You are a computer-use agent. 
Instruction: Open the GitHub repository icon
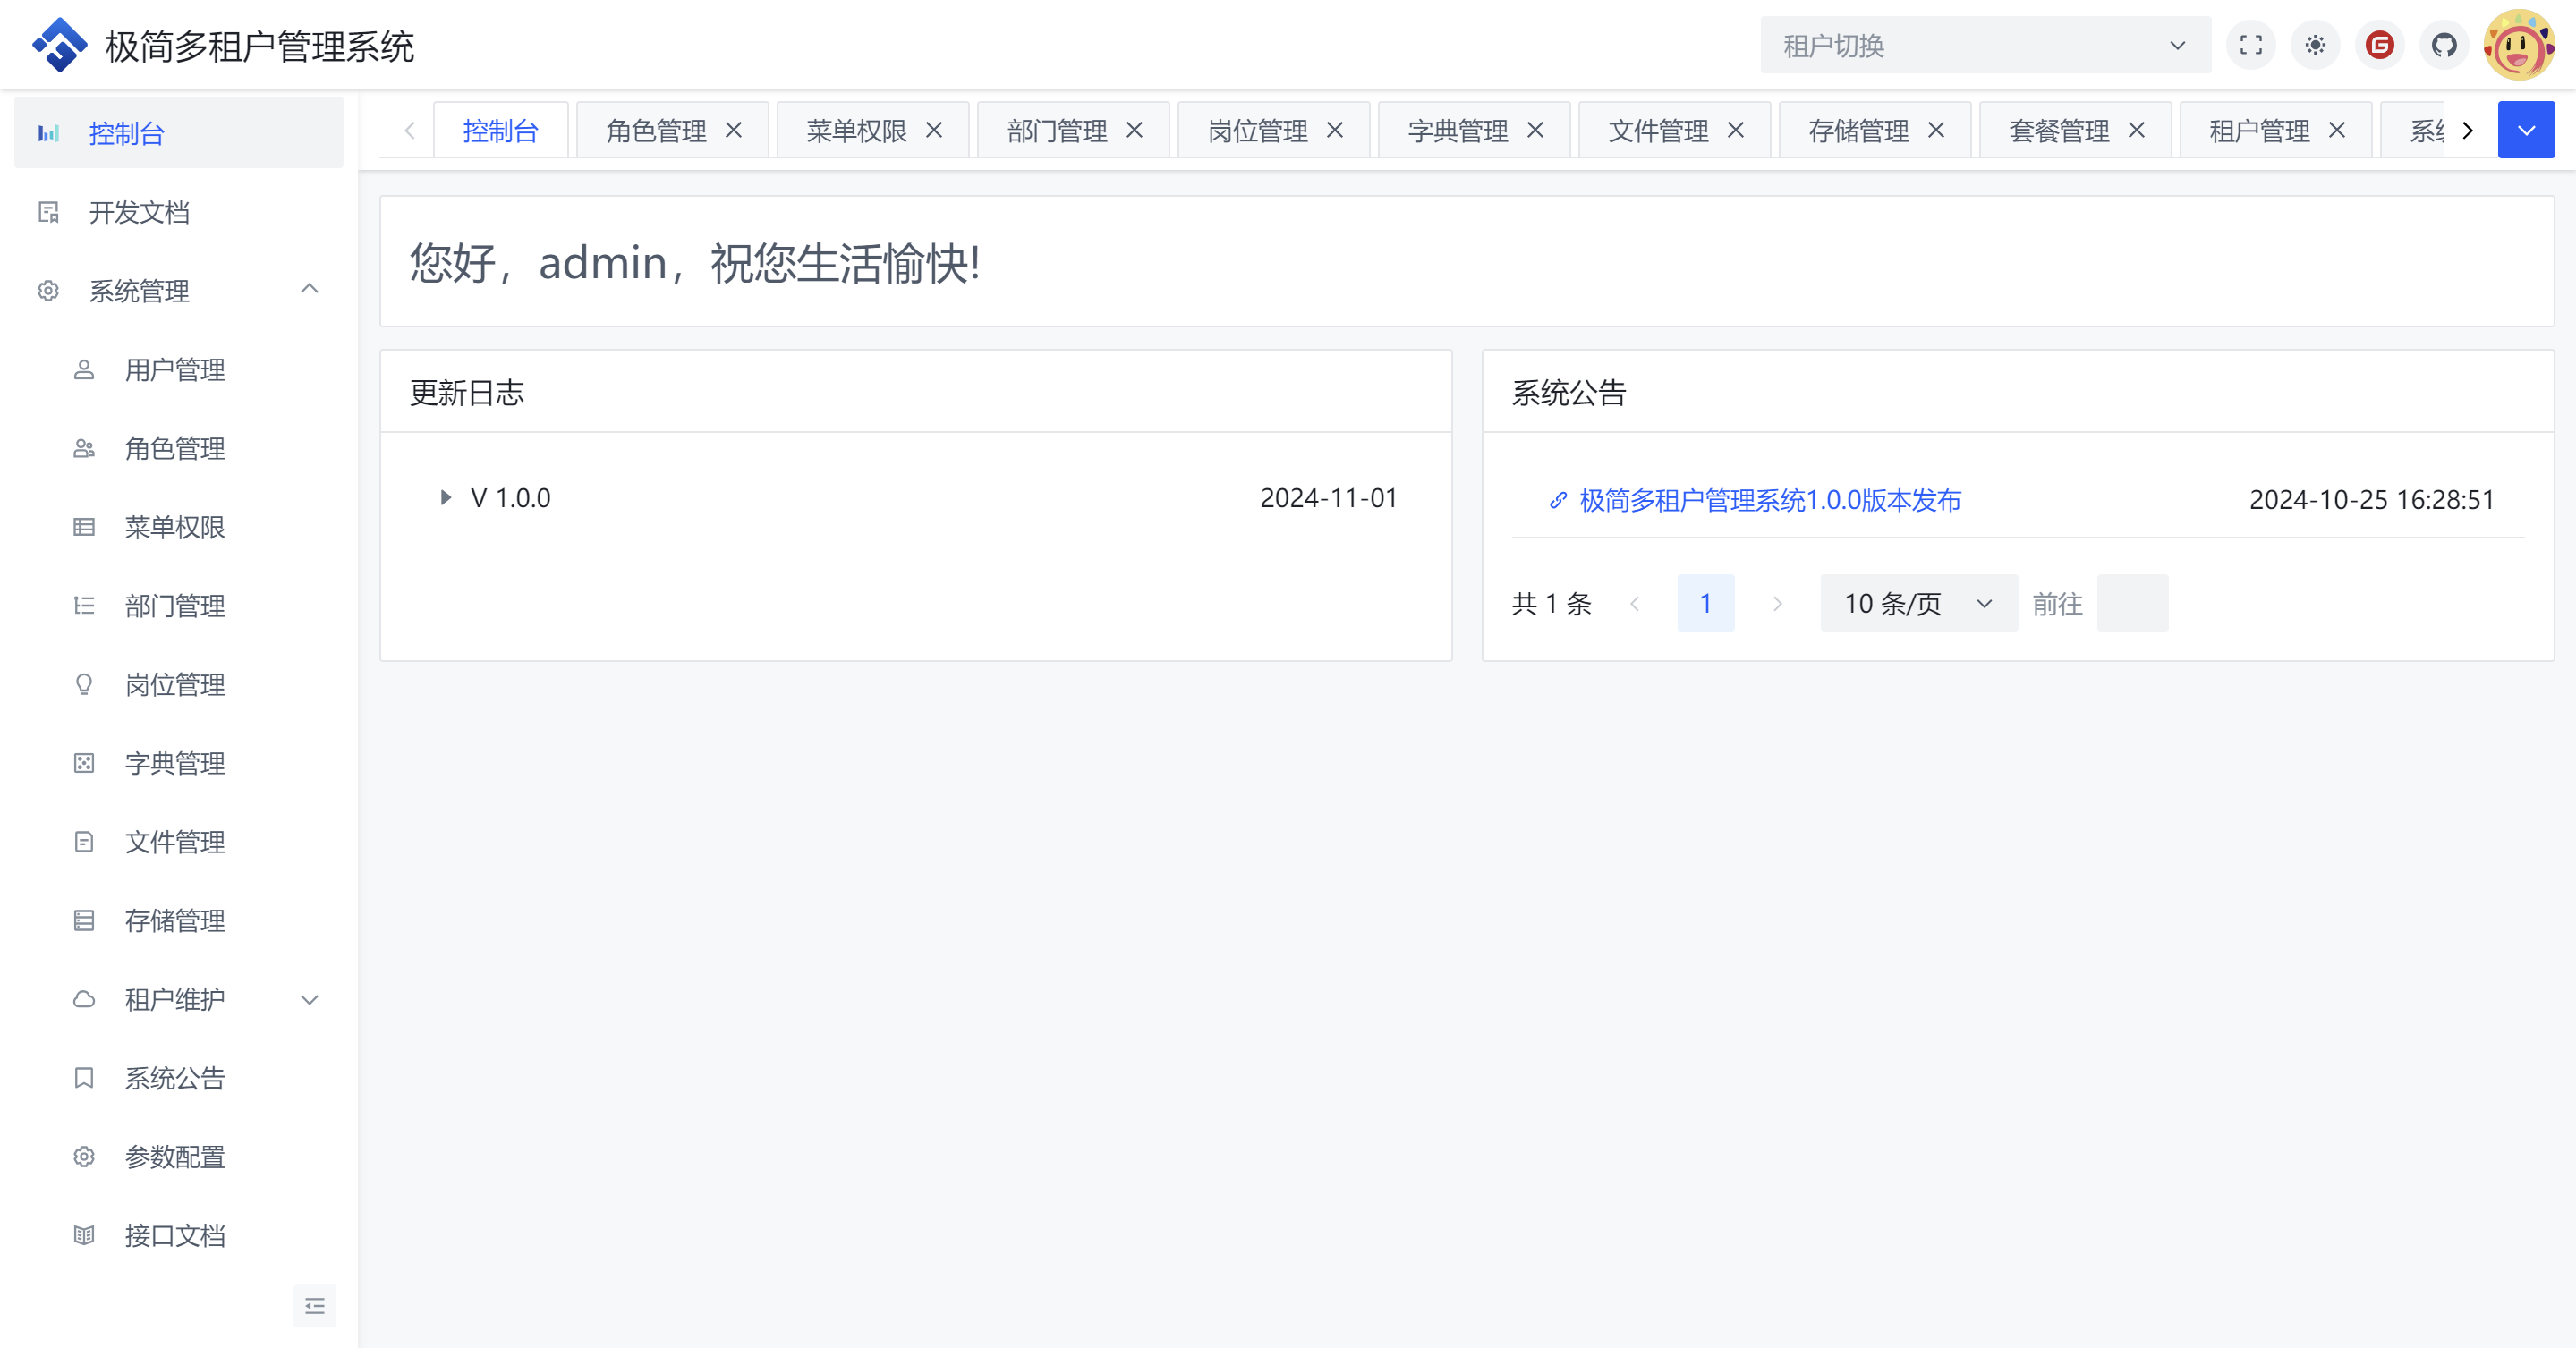(x=2444, y=45)
